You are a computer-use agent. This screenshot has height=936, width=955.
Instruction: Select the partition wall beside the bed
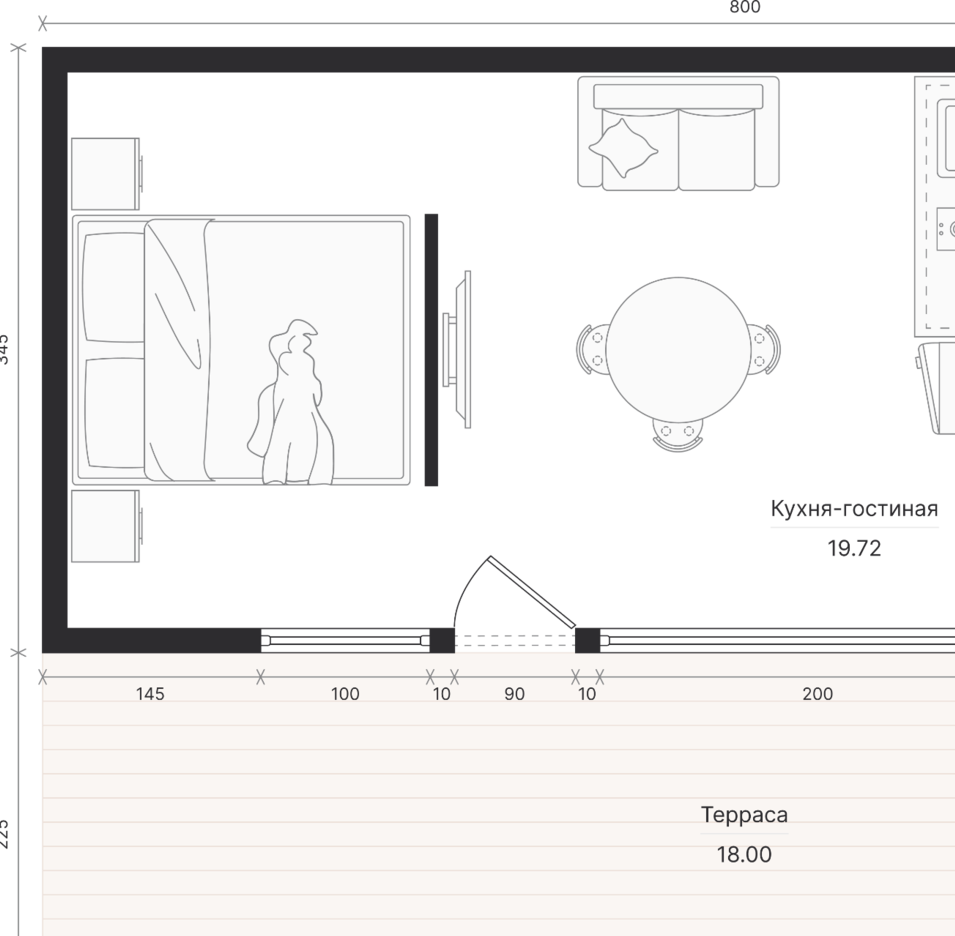tap(431, 349)
